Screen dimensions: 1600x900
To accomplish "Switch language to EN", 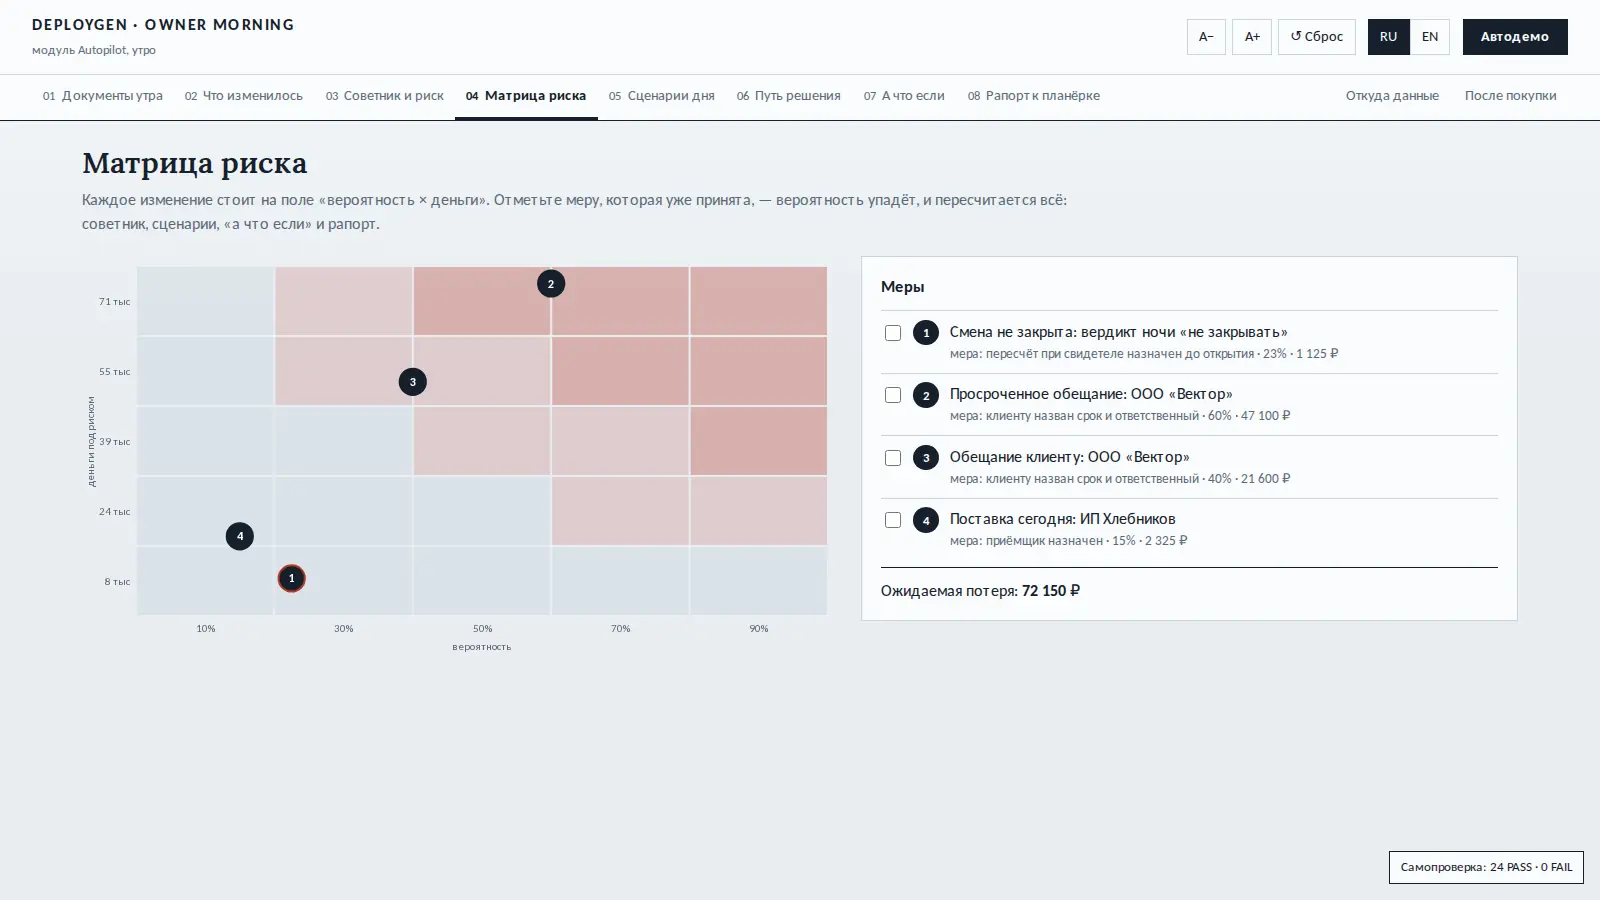I will [1430, 37].
